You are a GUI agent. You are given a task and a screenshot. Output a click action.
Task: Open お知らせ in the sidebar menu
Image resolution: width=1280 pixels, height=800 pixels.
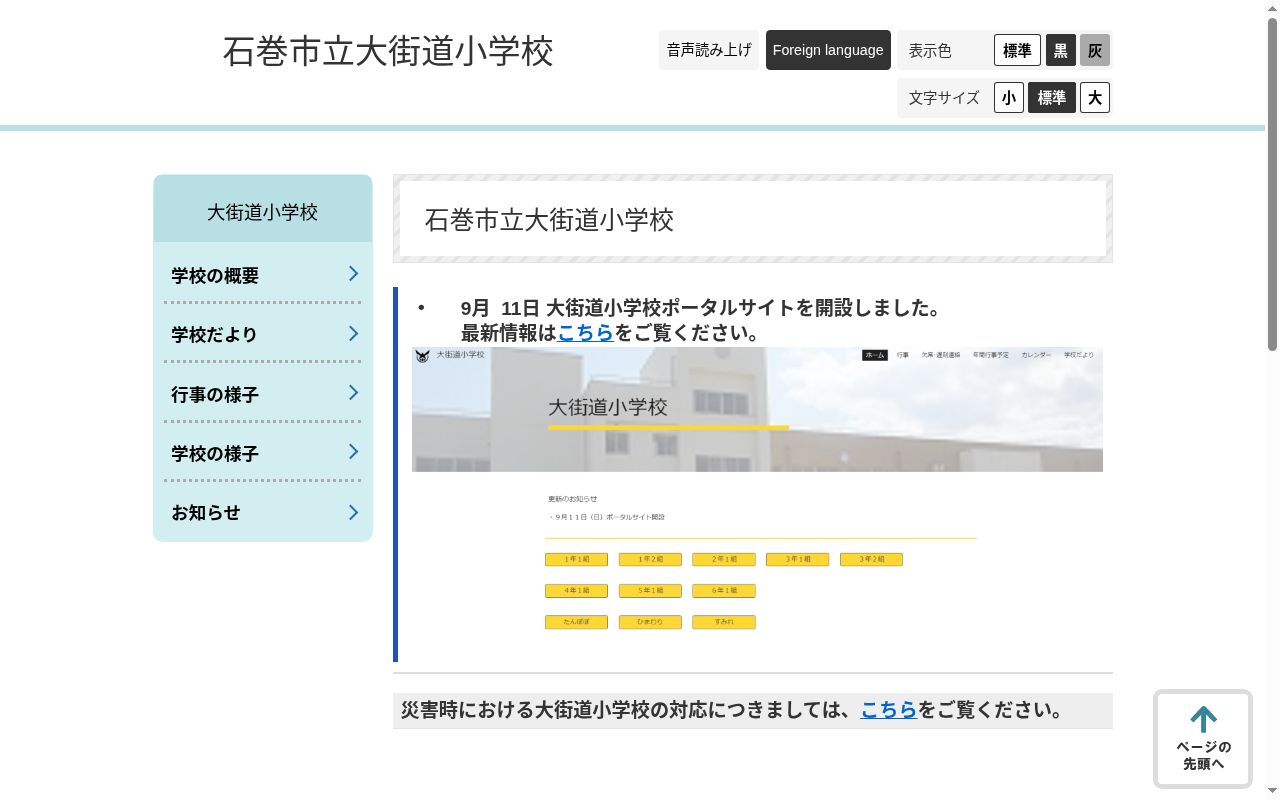(263, 512)
